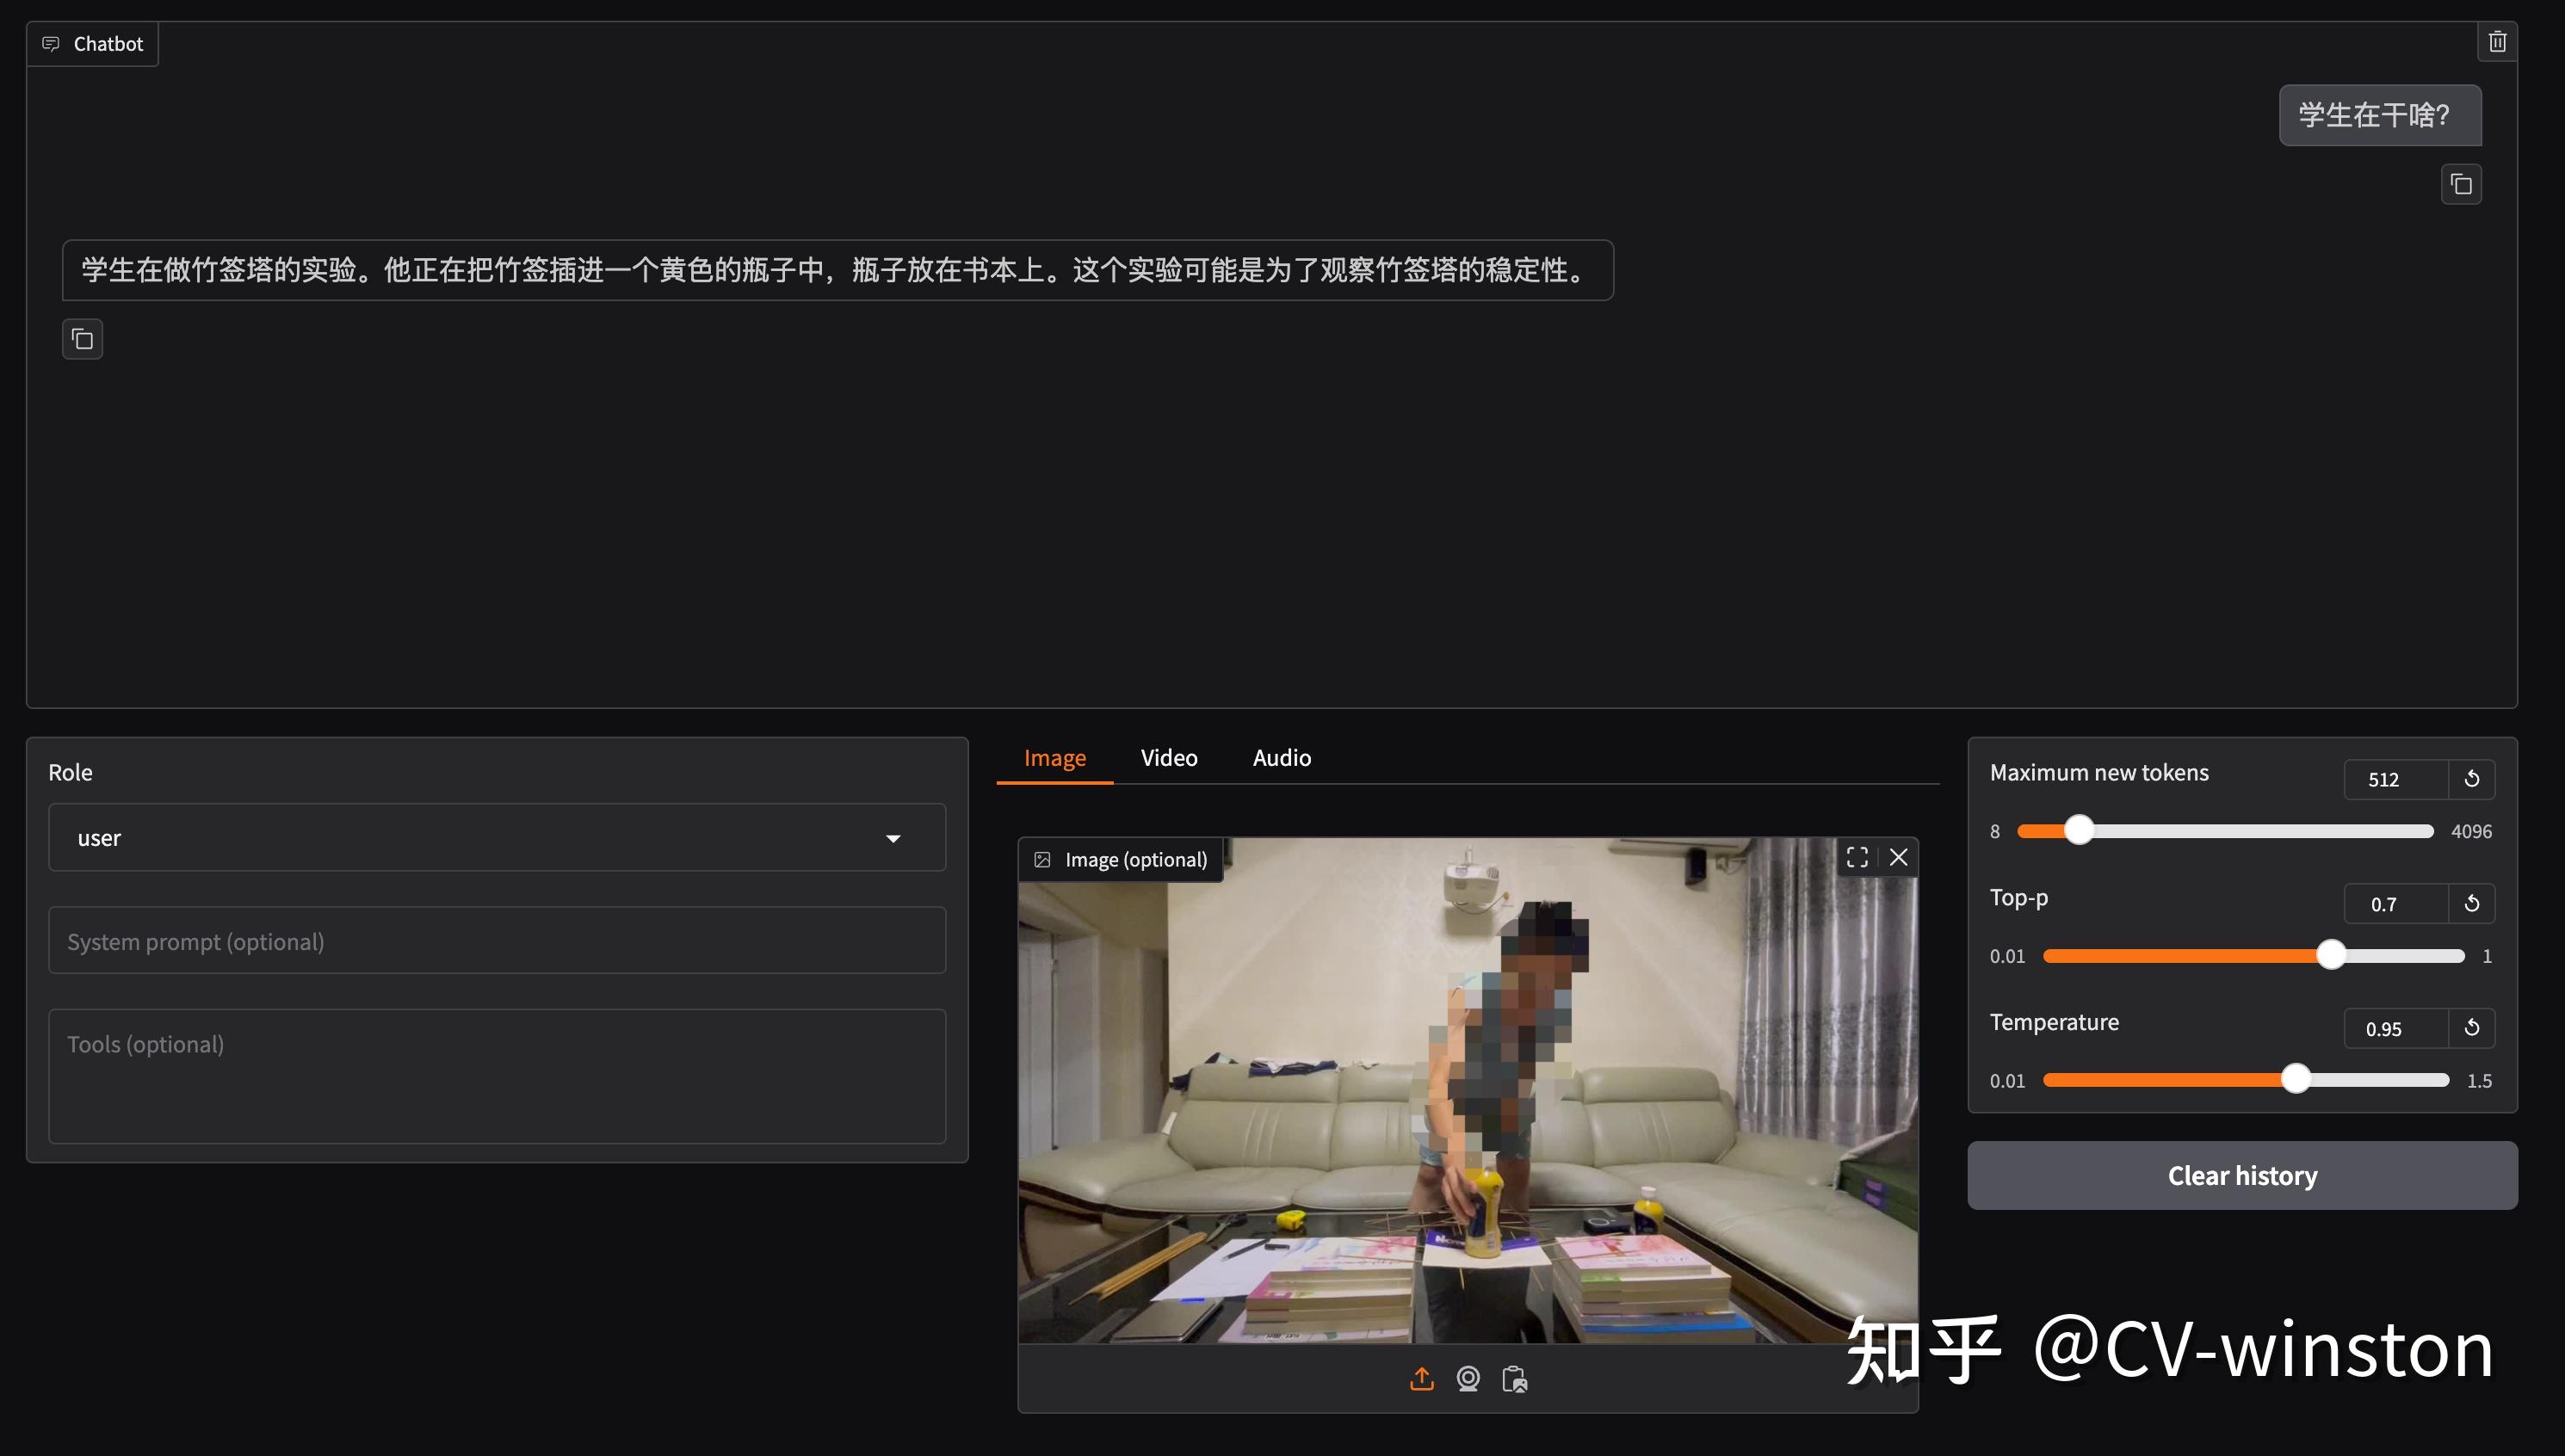Switch to the Video tab
This screenshot has width=2565, height=1456.
pyautogui.click(x=1169, y=757)
